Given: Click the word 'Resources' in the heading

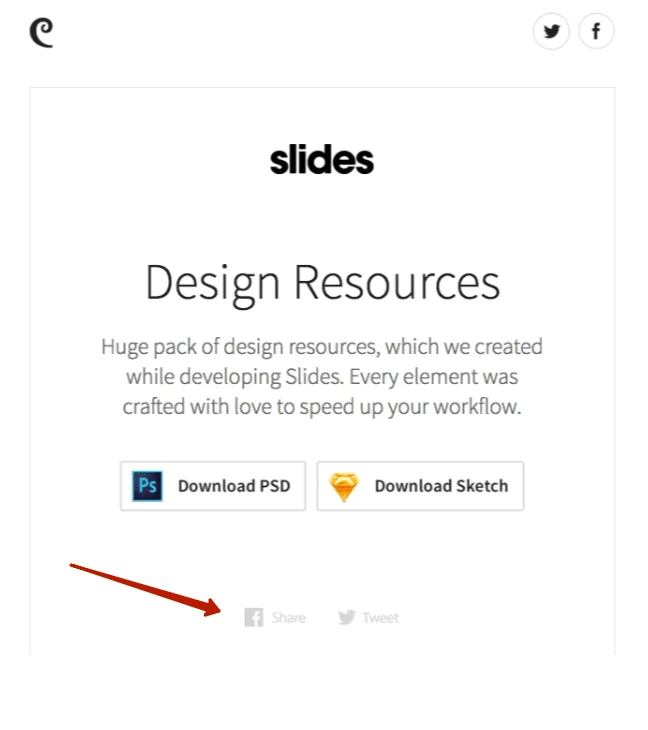Looking at the screenshot, I should point(397,283).
